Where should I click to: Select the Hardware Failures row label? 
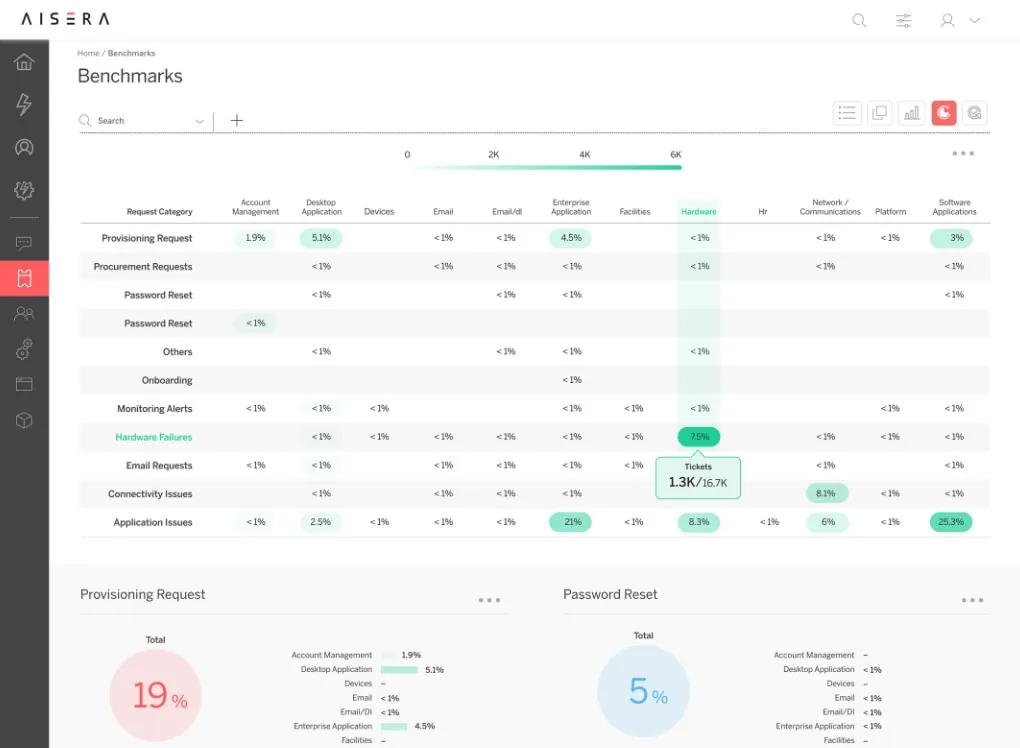point(153,437)
